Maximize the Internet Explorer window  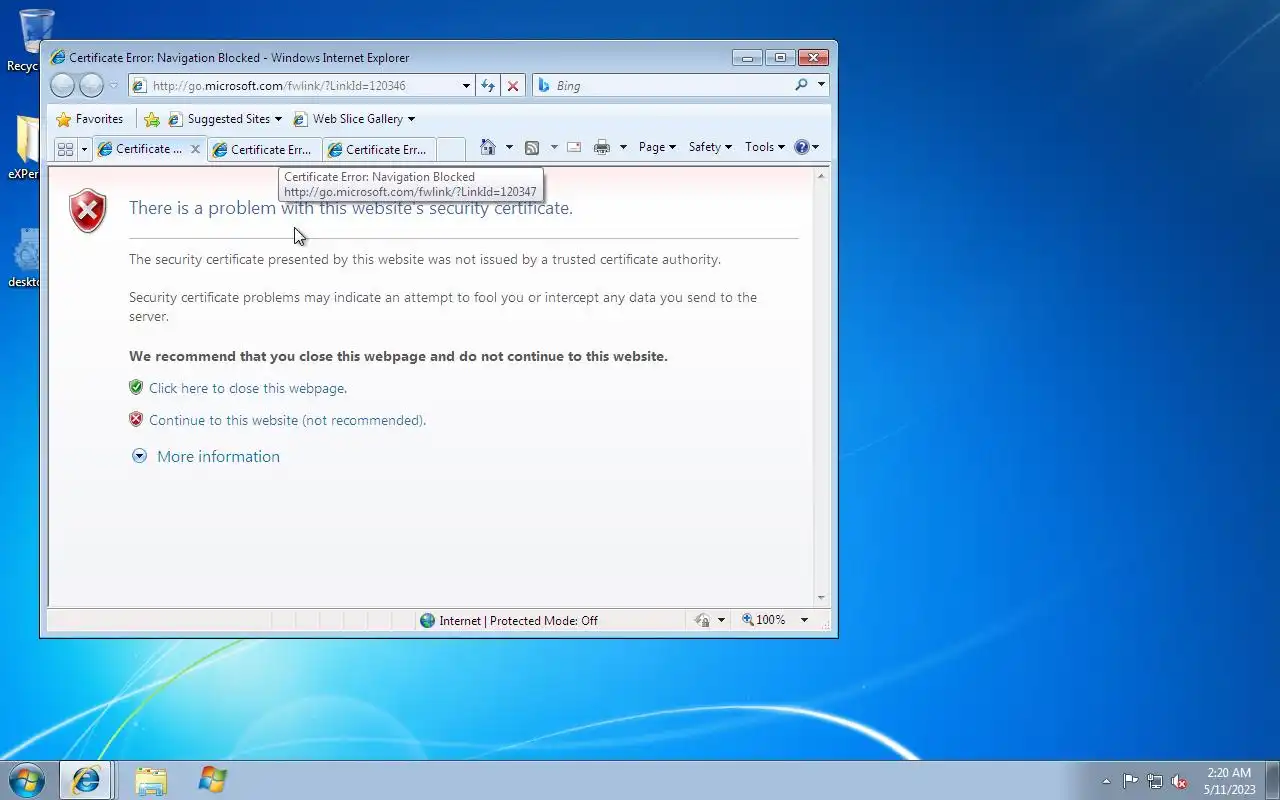(x=781, y=58)
